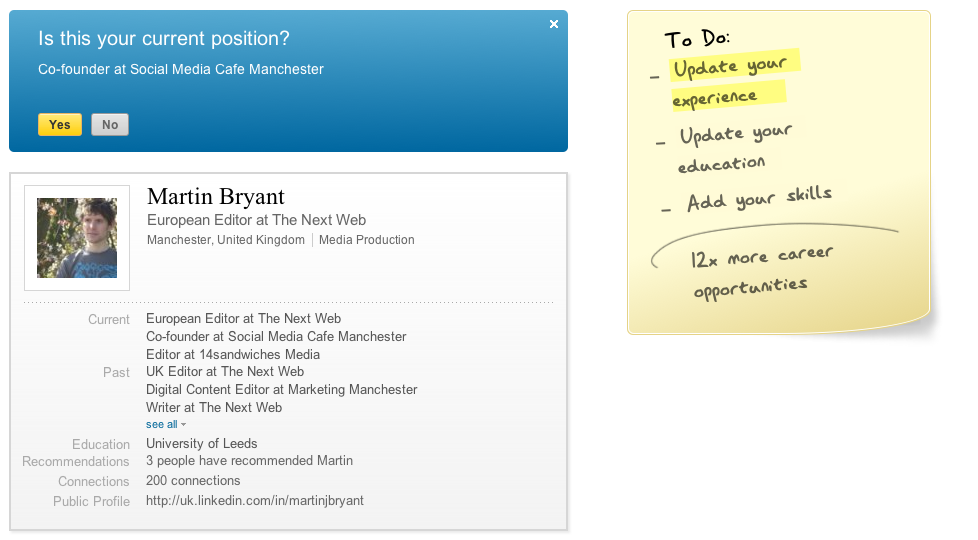
Task: Click '12x more career opportunities' note text
Action: 761,272
